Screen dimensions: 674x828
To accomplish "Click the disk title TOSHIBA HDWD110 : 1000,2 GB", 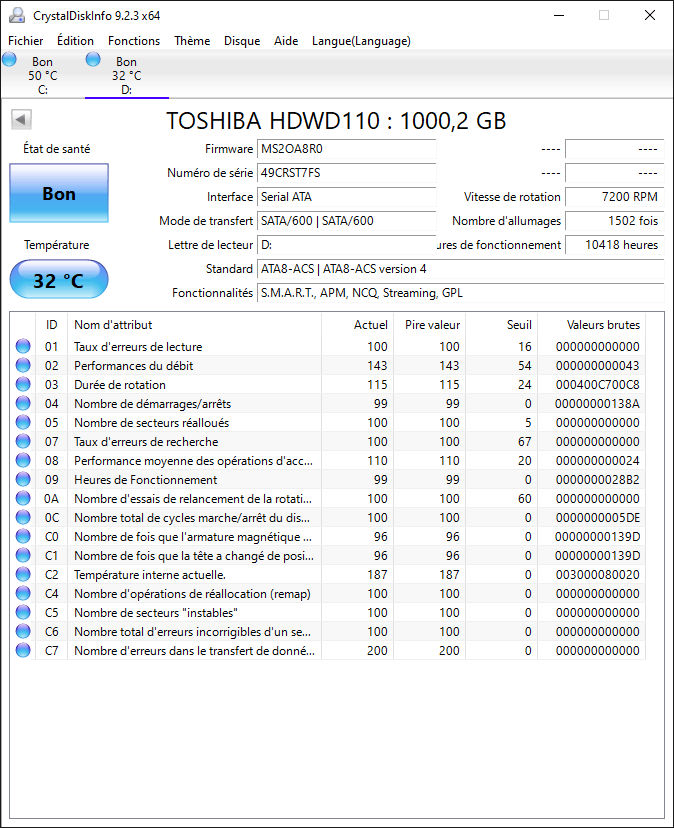I will [336, 120].
